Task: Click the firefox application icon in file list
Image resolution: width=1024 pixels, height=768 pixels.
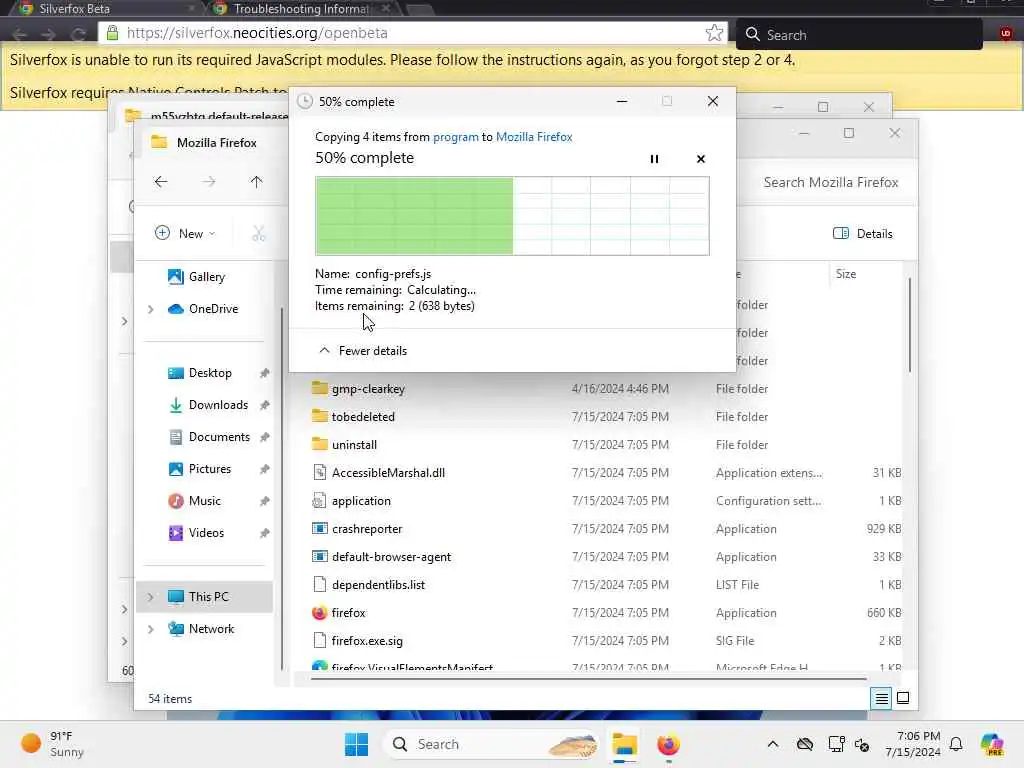Action: (x=319, y=613)
